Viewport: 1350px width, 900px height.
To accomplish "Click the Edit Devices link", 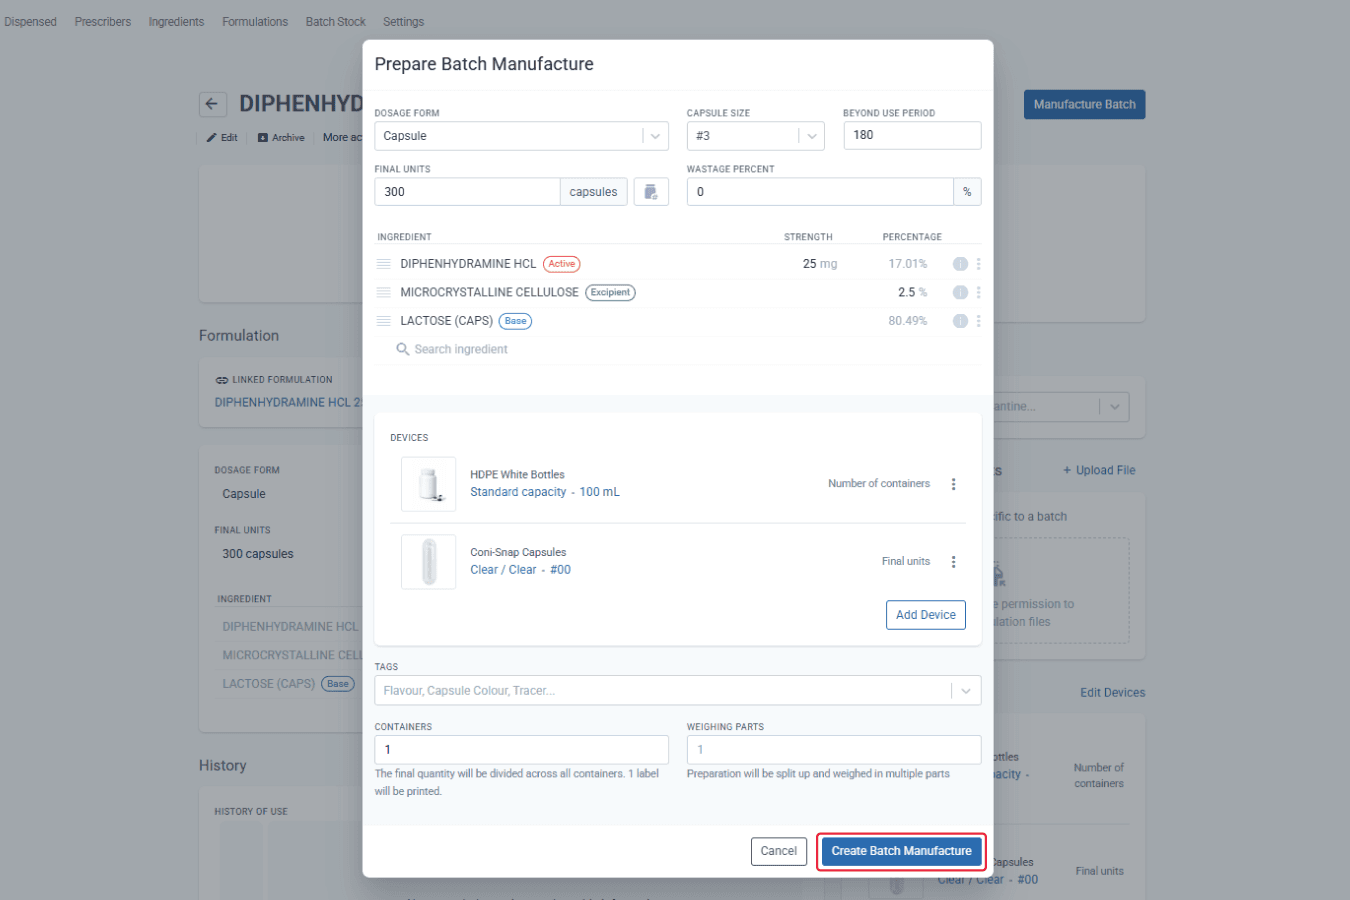I will [1112, 692].
